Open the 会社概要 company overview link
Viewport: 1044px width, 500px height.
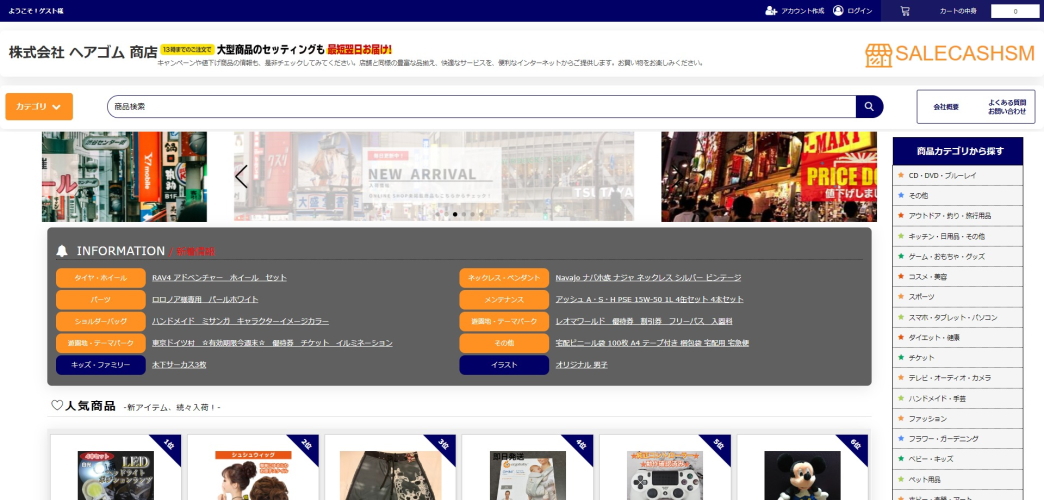(946, 106)
